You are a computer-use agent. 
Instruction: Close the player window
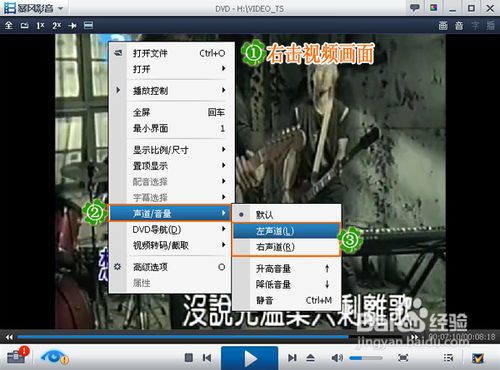[x=490, y=8]
